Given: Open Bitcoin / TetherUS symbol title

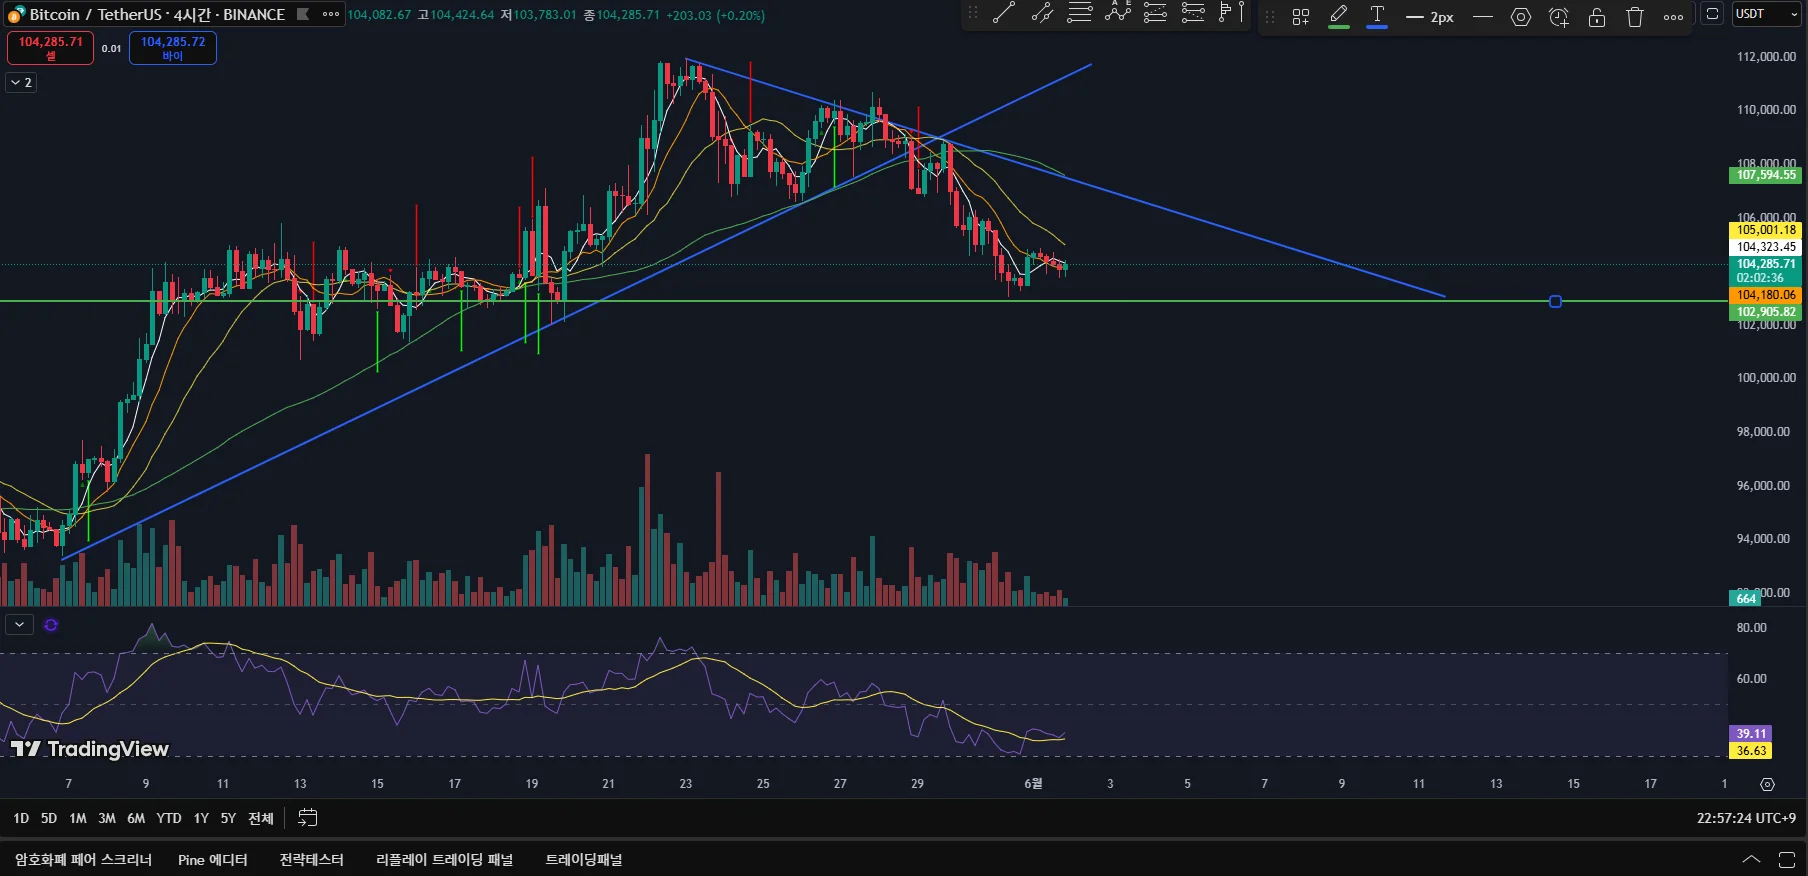Looking at the screenshot, I should (x=157, y=15).
